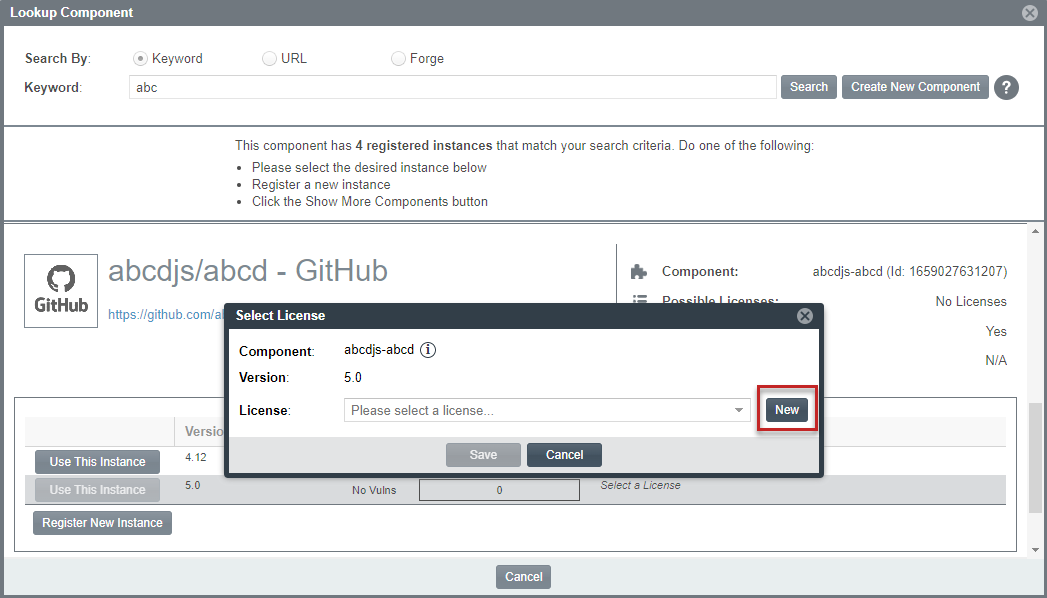Select the Keyword radio button
This screenshot has width=1047, height=598.
point(140,59)
